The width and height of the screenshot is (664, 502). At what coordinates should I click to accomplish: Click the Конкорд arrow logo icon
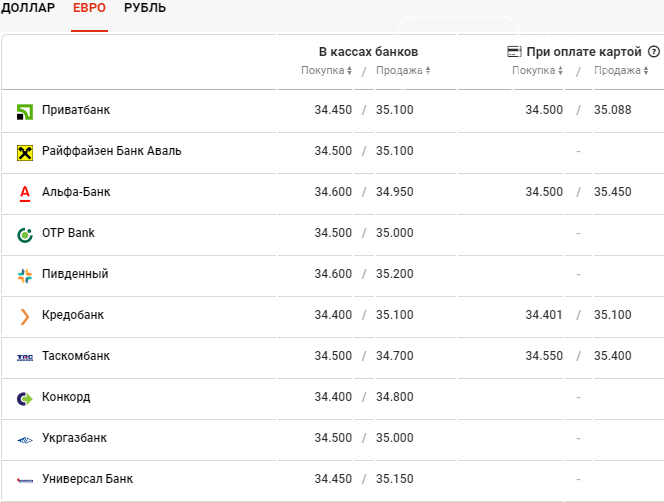[25, 399]
